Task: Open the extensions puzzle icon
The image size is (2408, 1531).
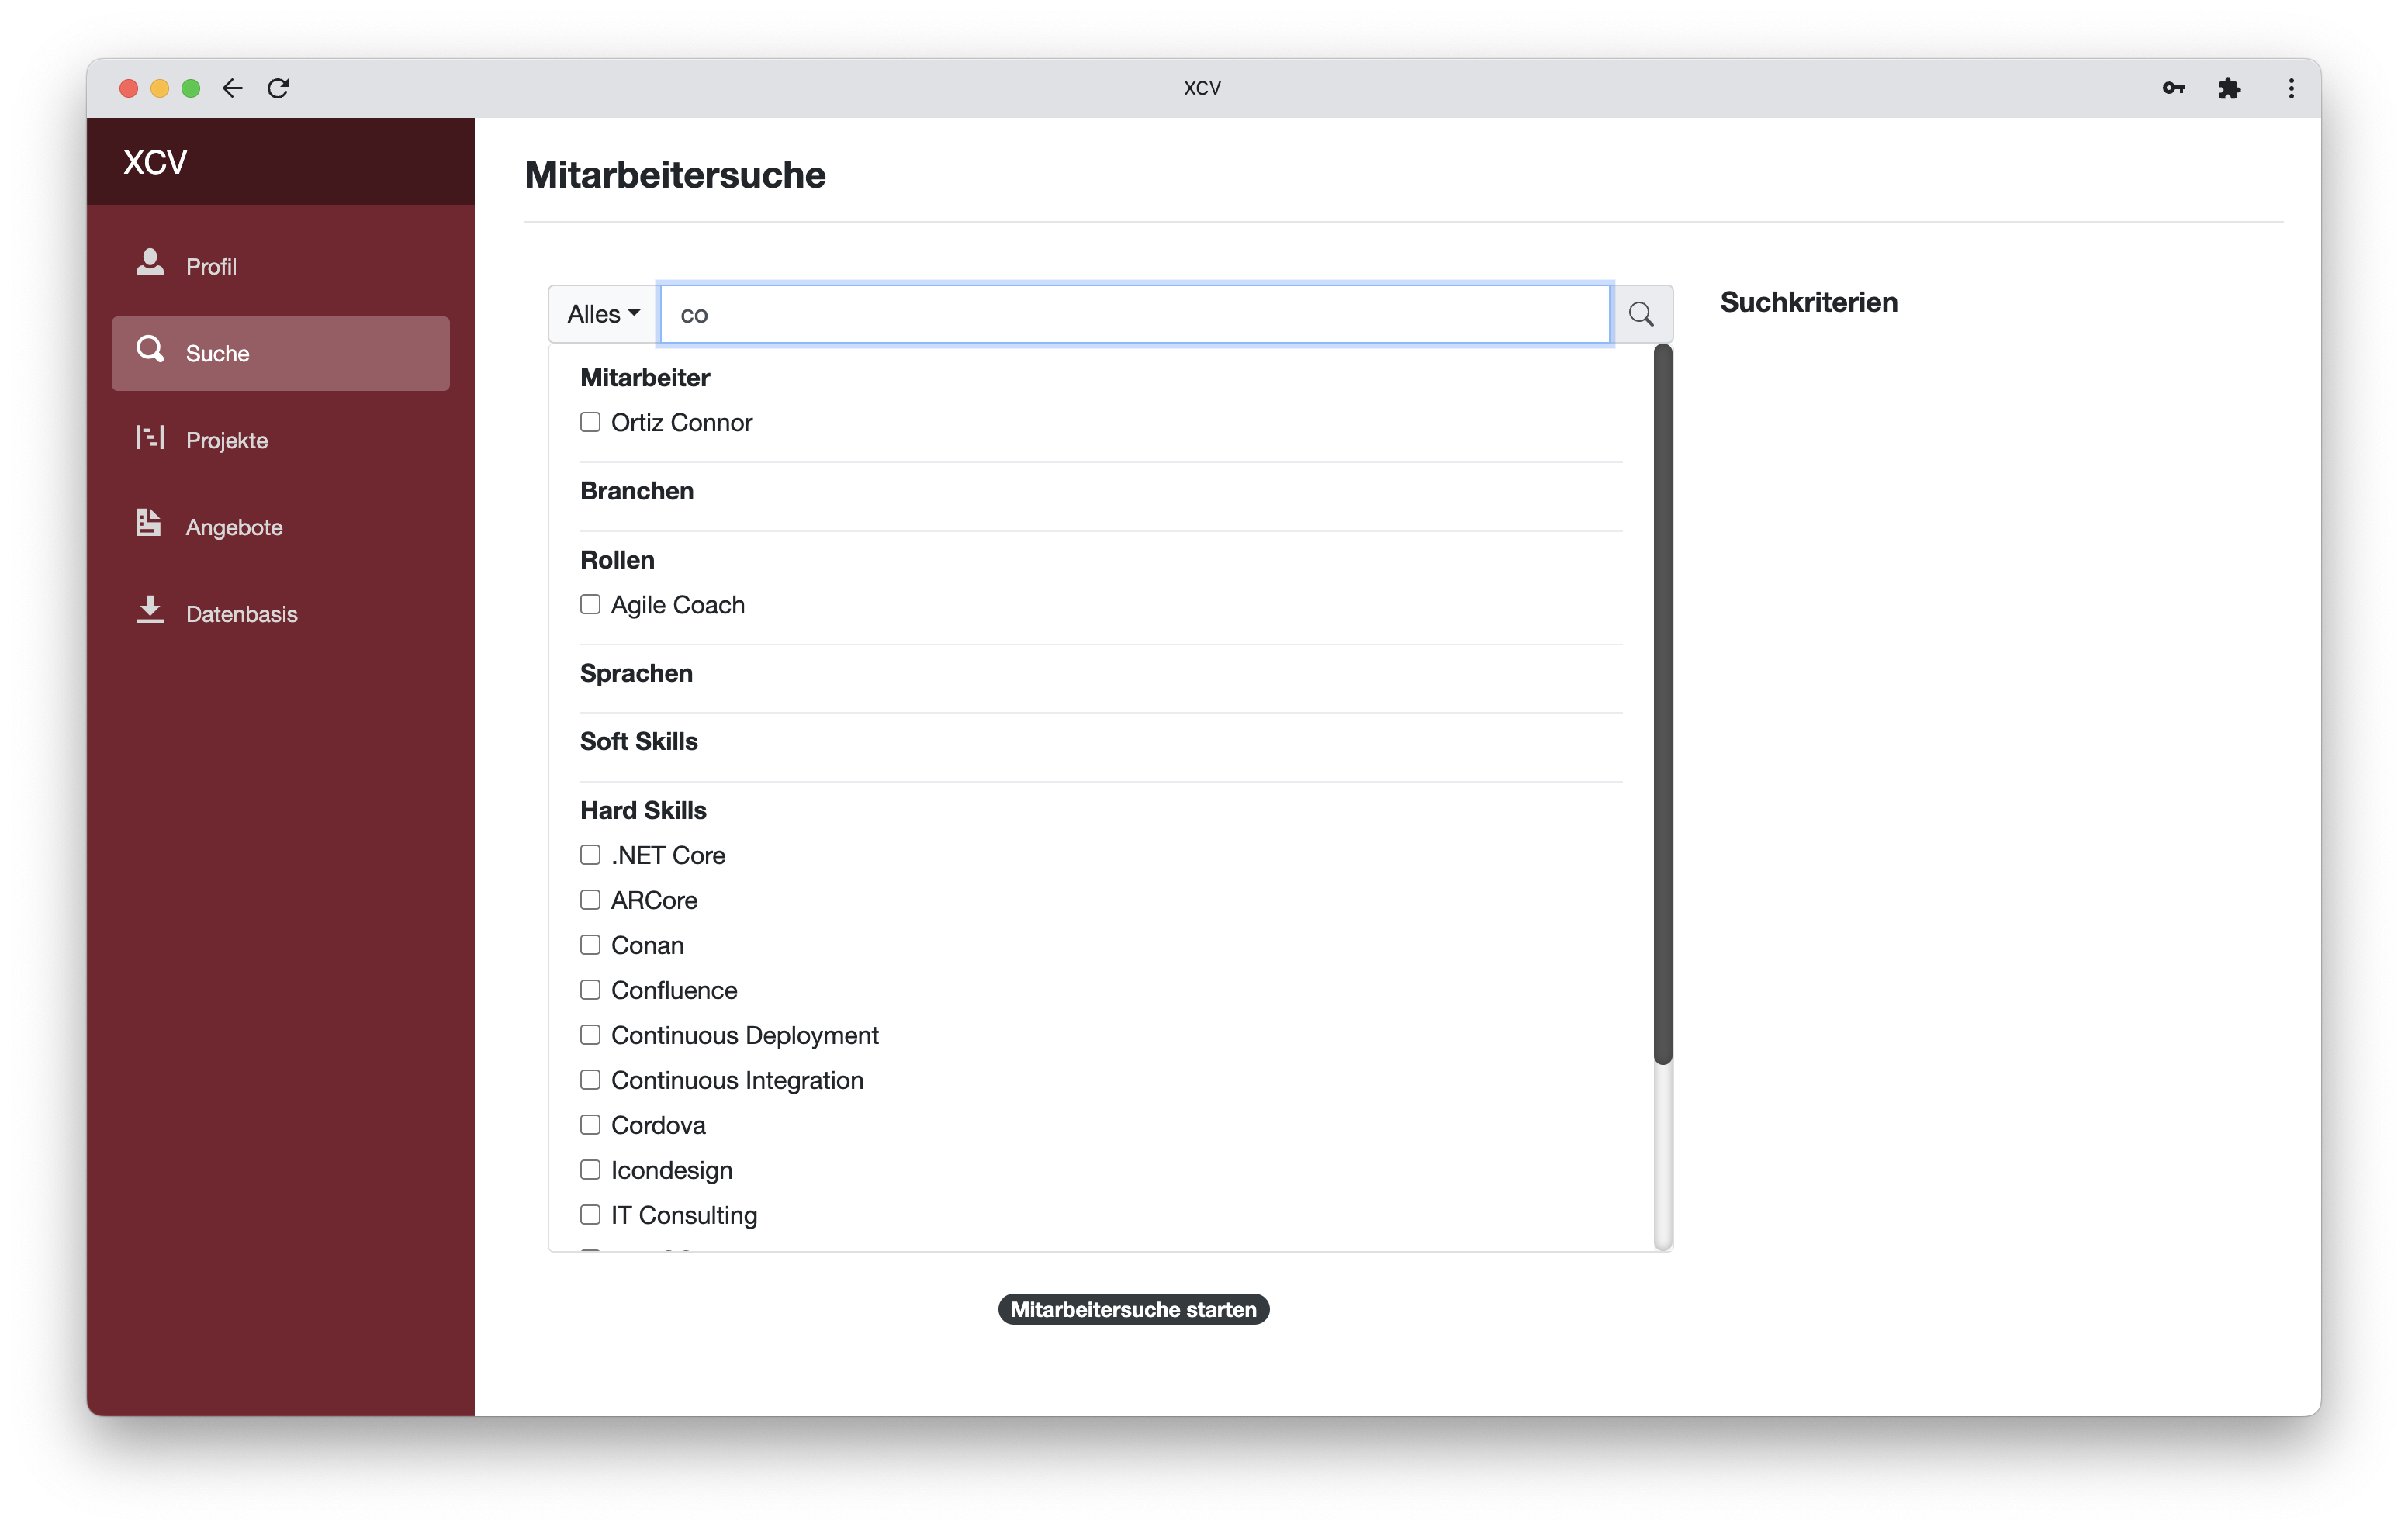Action: tap(2229, 88)
